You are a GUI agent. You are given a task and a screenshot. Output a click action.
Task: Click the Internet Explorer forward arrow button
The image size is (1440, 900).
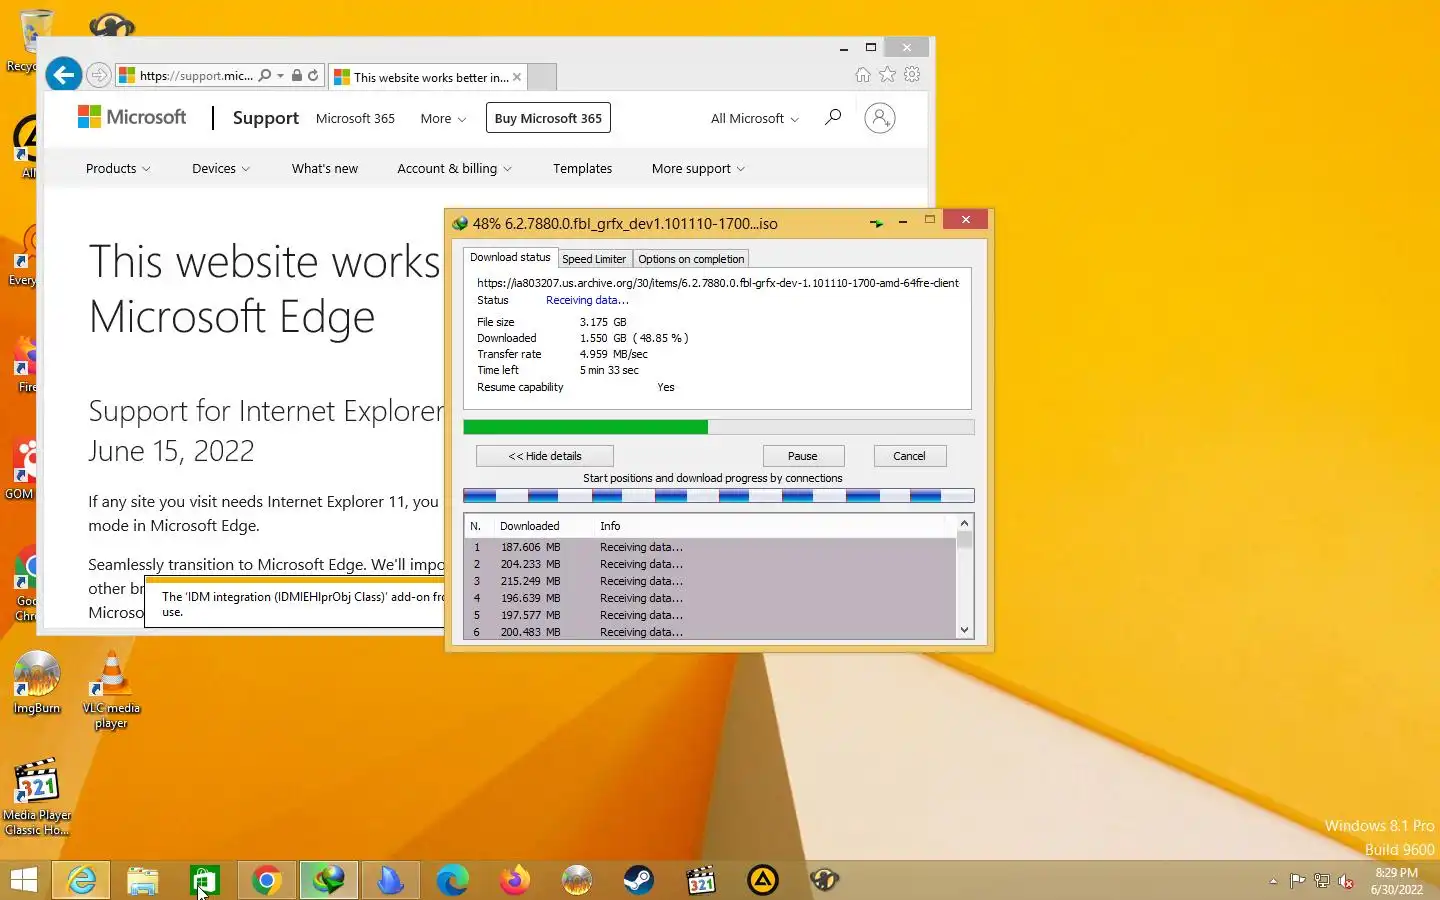click(x=98, y=75)
